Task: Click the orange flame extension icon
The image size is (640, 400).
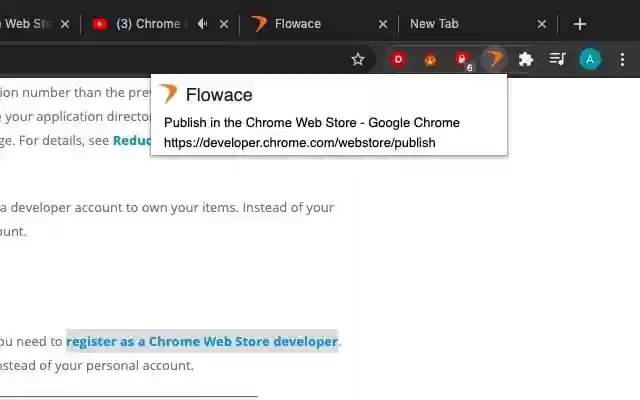Action: point(430,60)
